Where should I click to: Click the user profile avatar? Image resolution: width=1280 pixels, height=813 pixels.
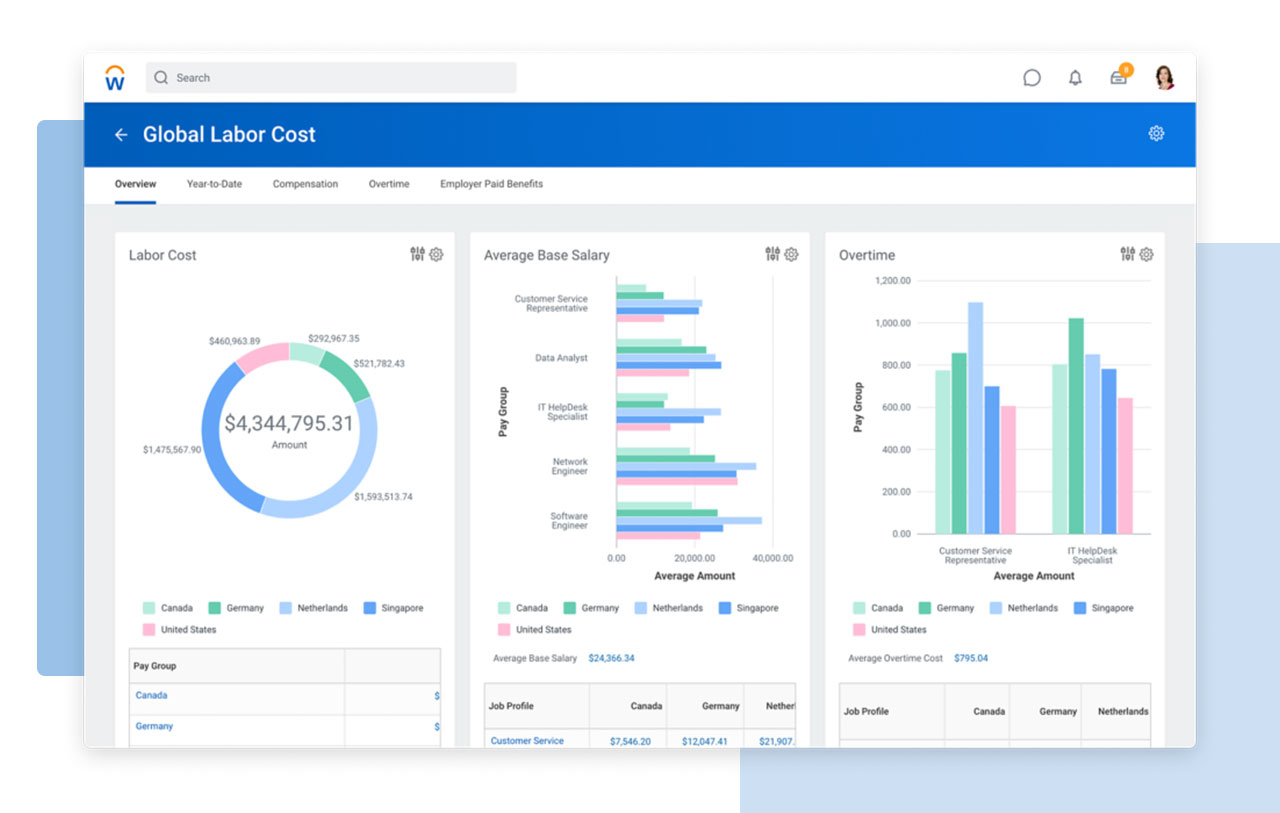click(x=1164, y=78)
